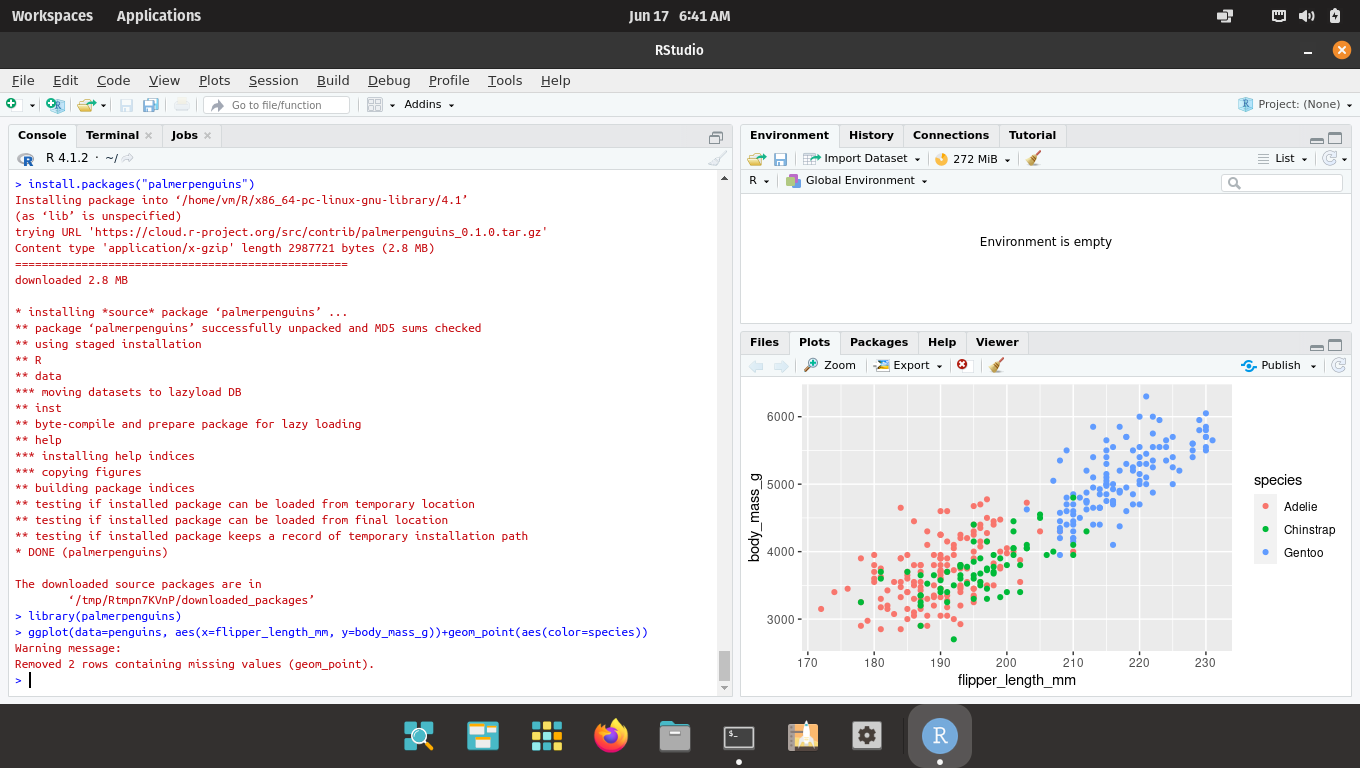This screenshot has width=1360, height=768.
Task: Close the Terminal tab
Action: coord(148,135)
